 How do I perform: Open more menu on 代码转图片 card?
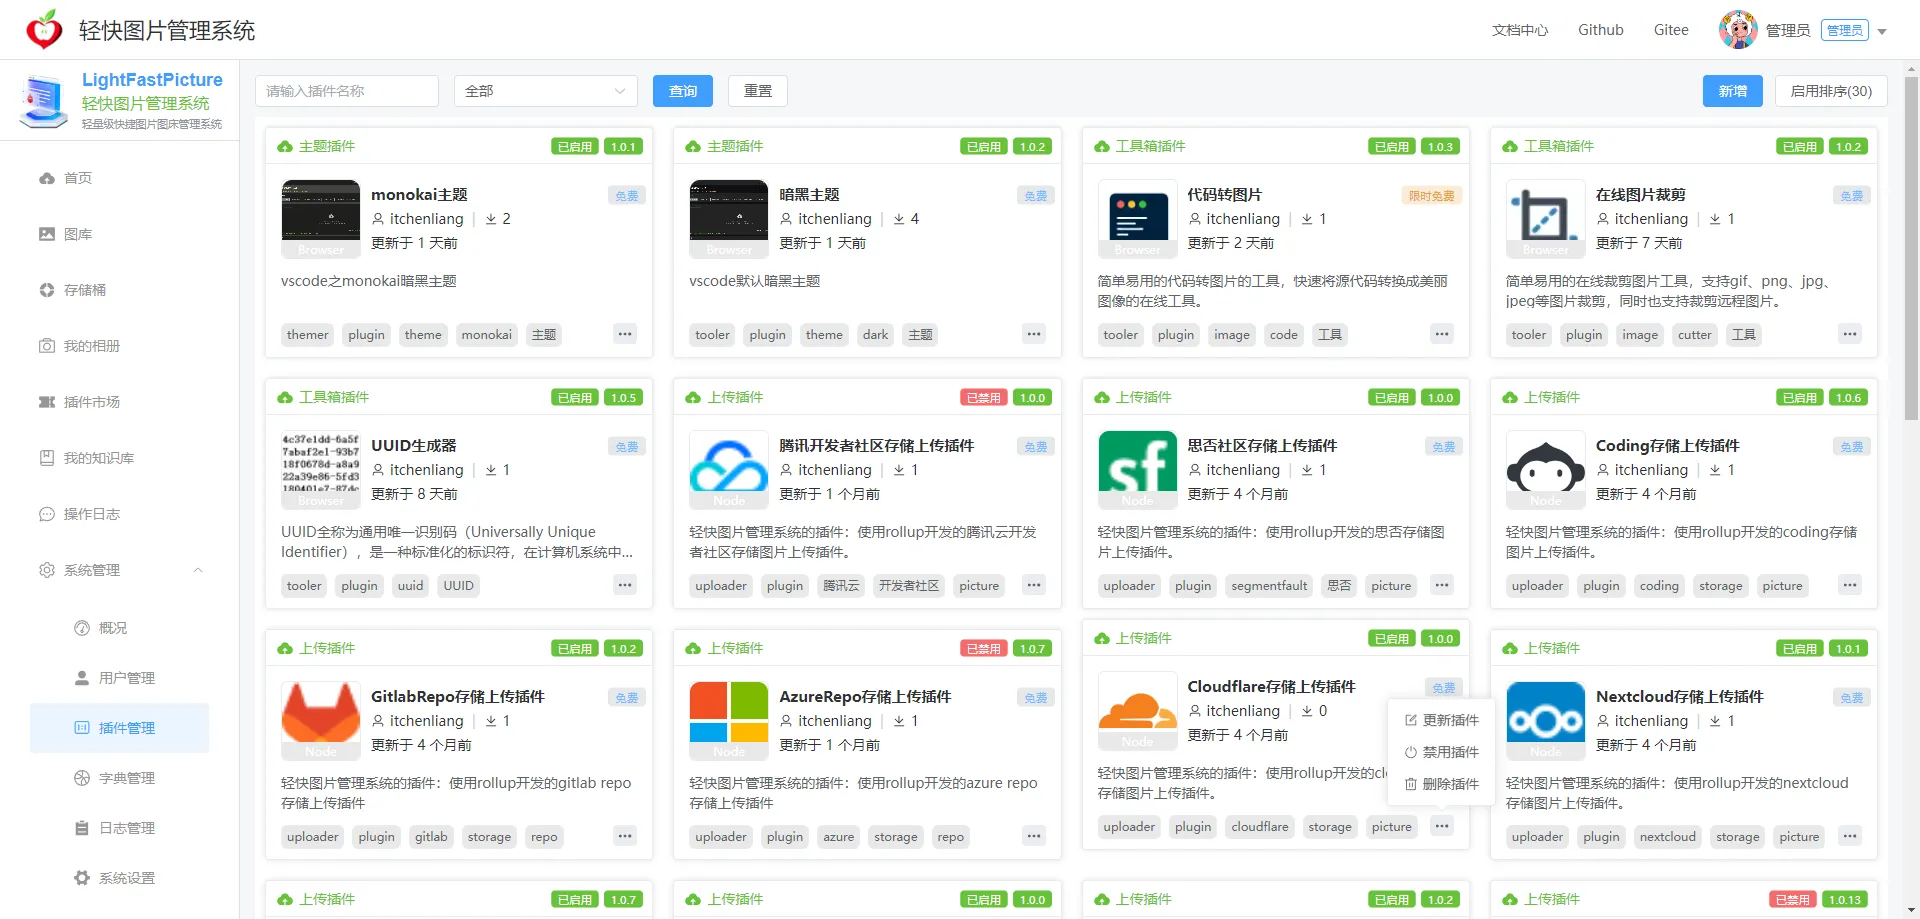1441,334
